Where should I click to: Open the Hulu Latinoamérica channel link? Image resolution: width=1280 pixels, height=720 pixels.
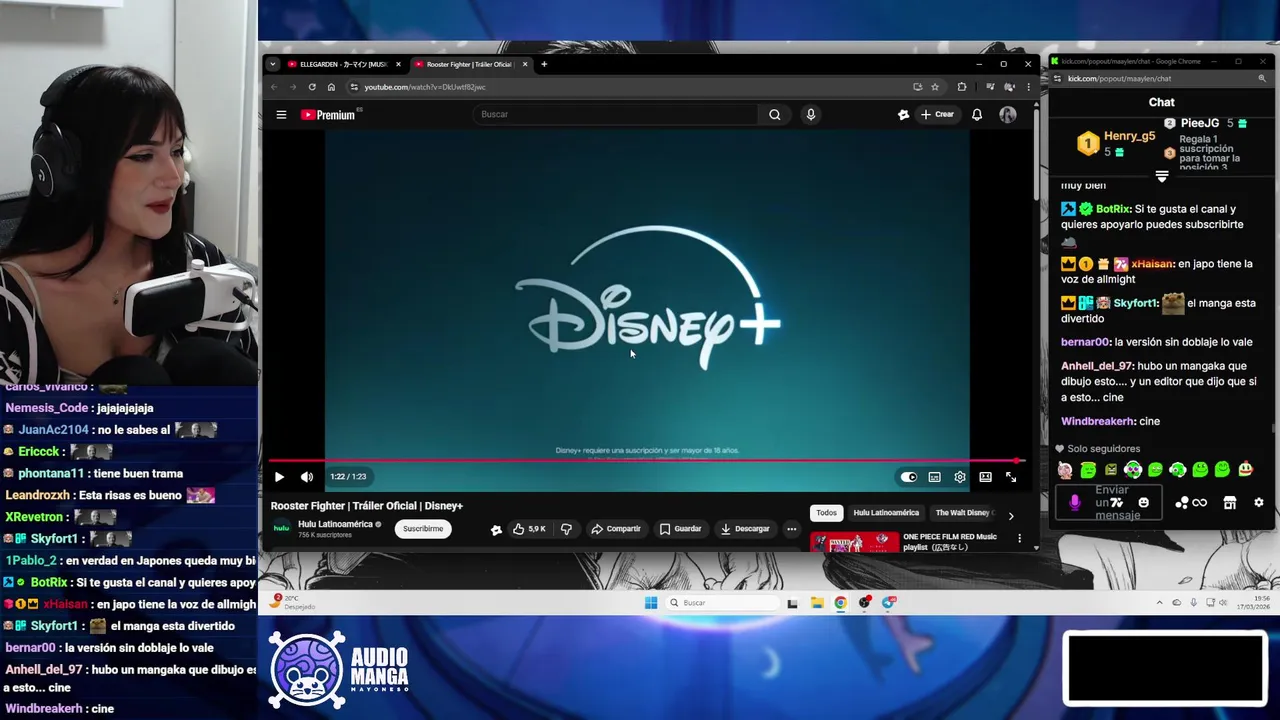pyautogui.click(x=335, y=524)
